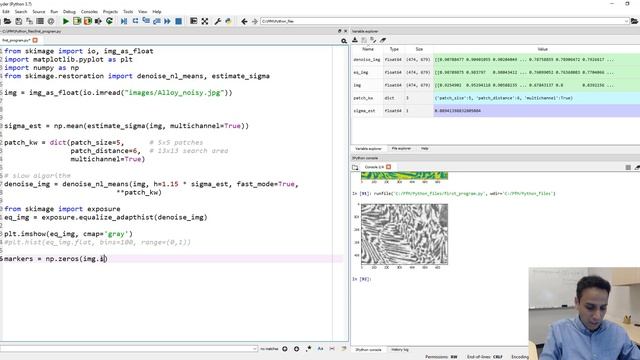Screen dimensions: 640x360
Task: Open Consoles menu
Action: pyautogui.click(x=89, y=12)
